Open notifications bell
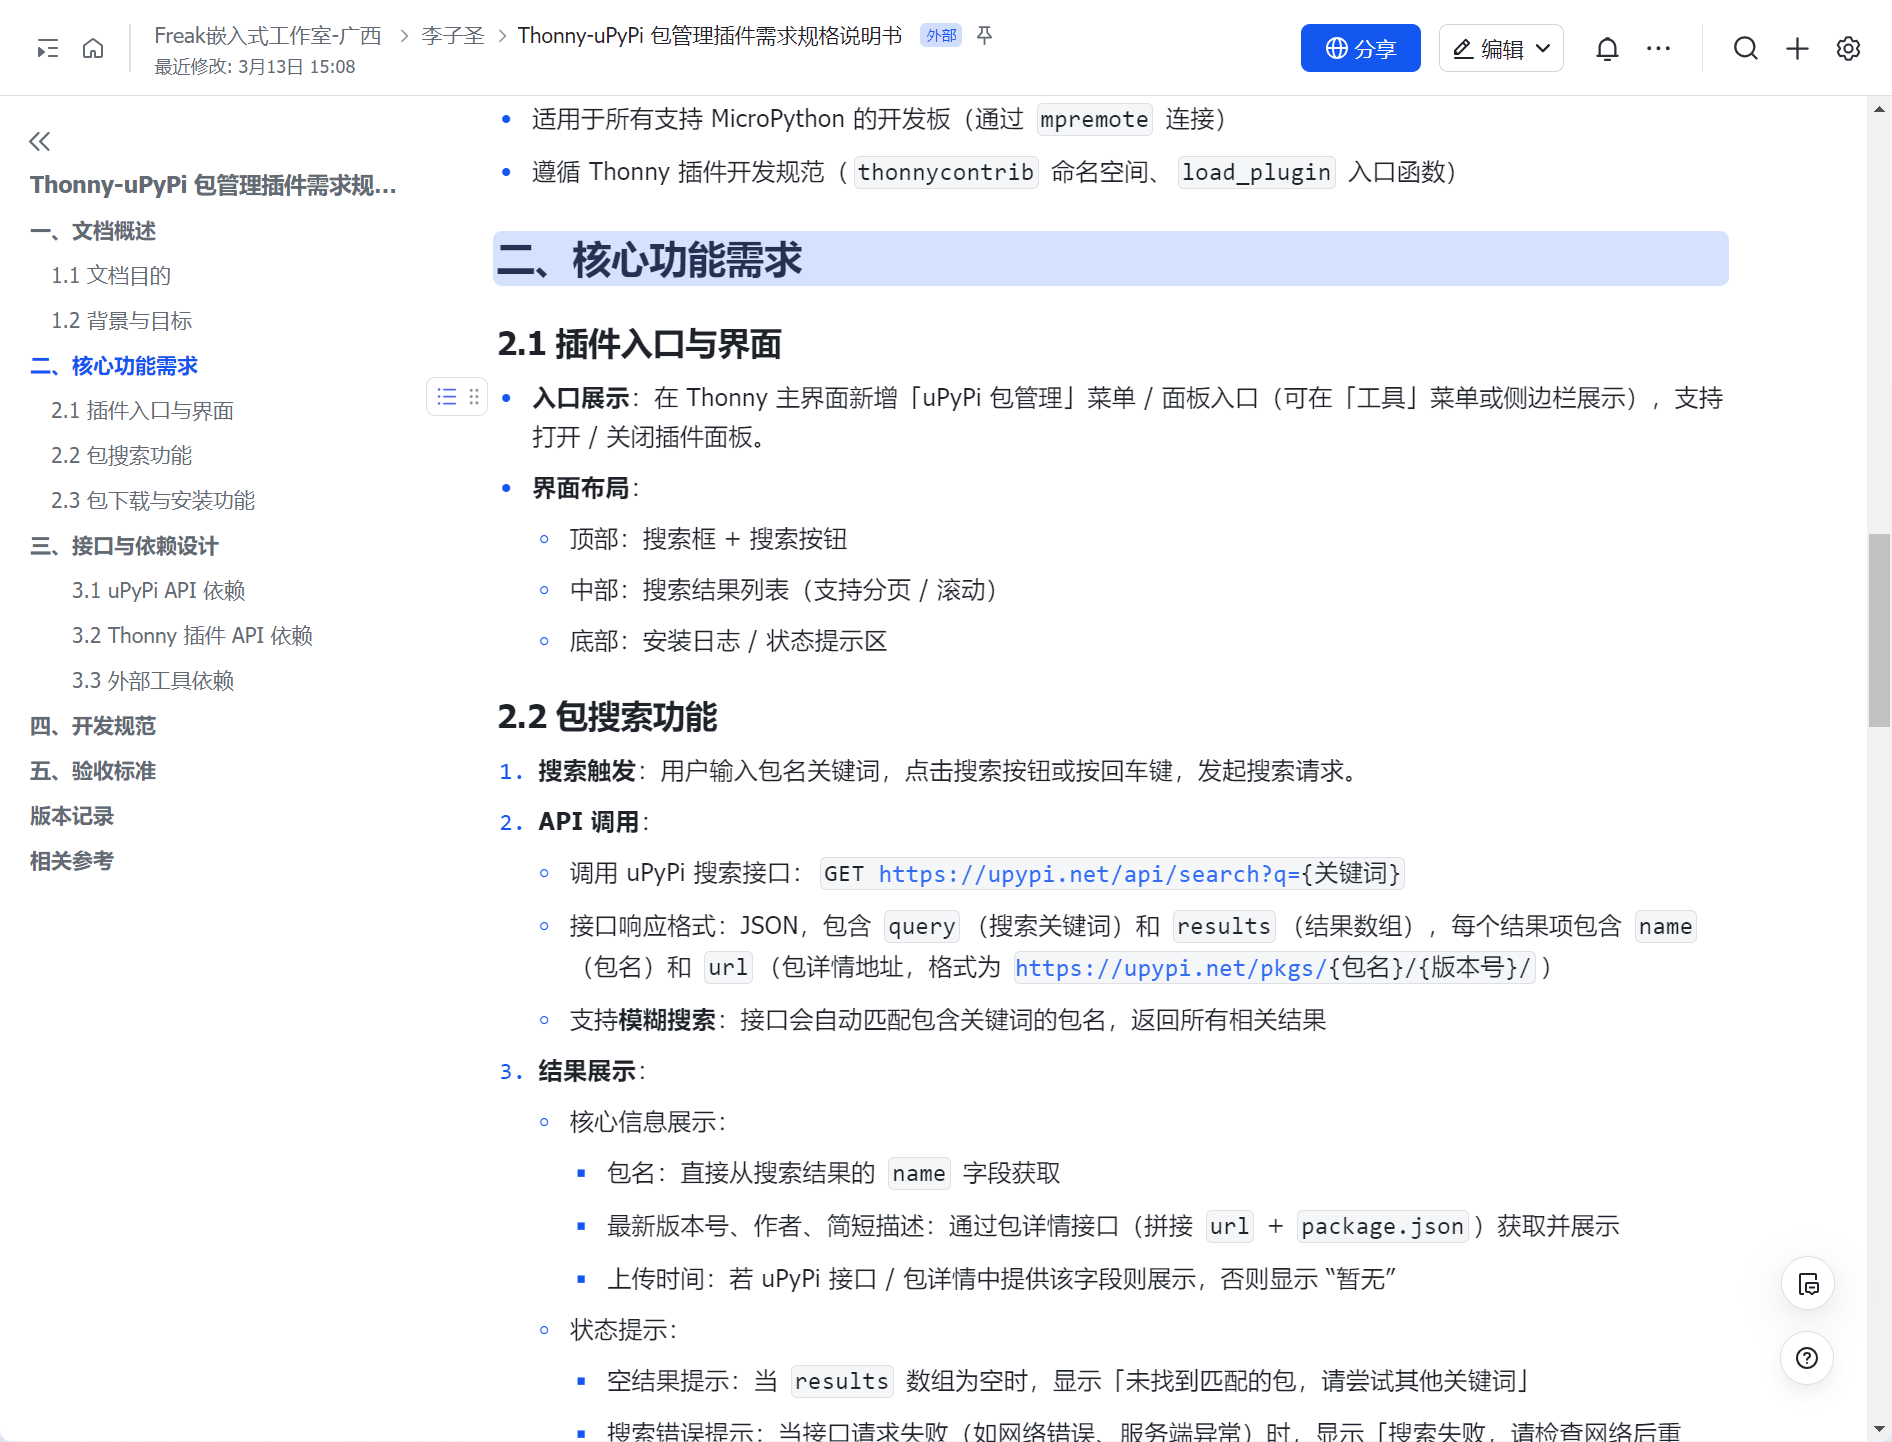1892x1442 pixels. point(1607,48)
